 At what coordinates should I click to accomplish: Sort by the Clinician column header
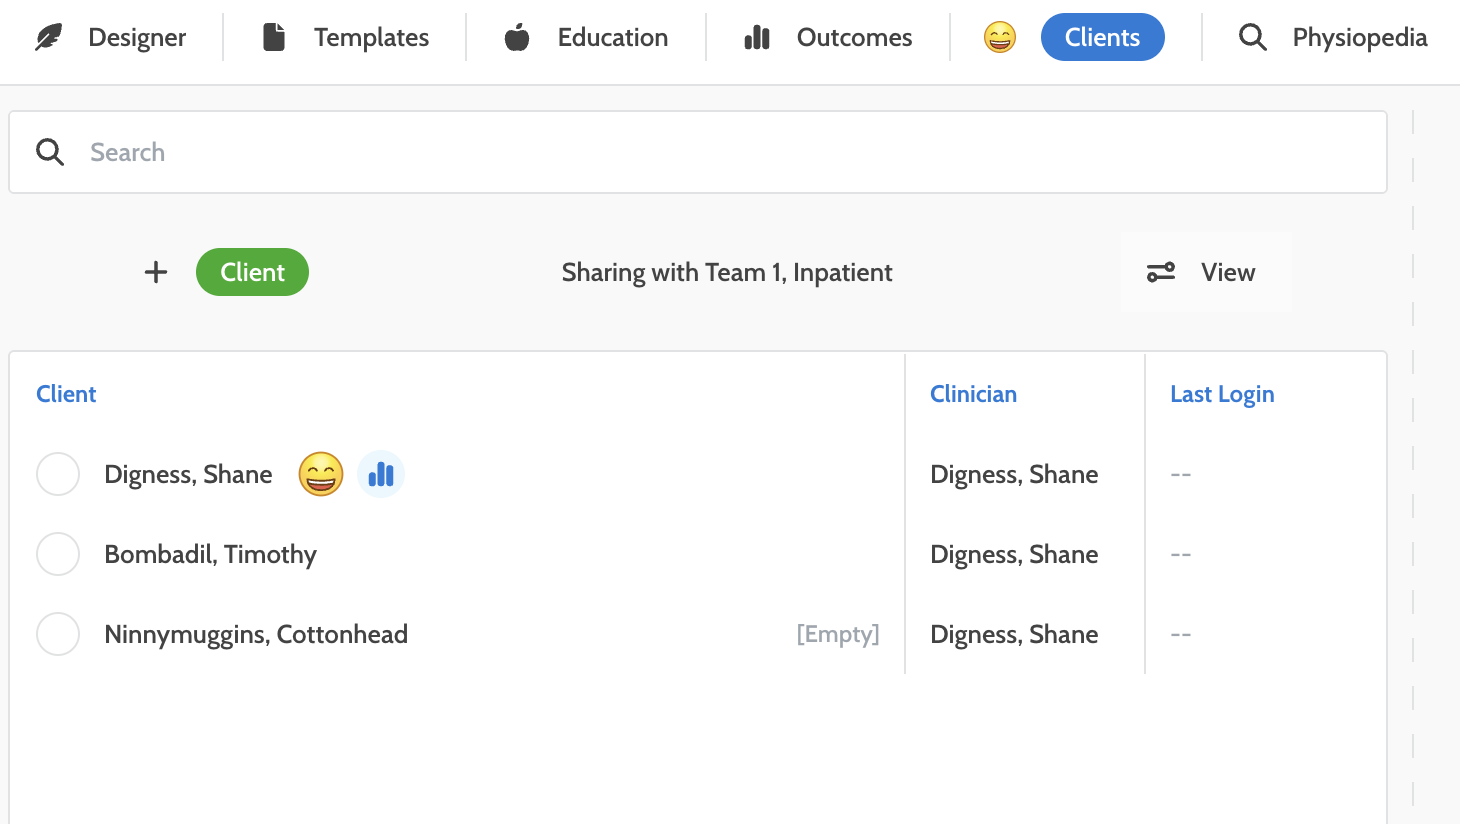[x=973, y=394]
